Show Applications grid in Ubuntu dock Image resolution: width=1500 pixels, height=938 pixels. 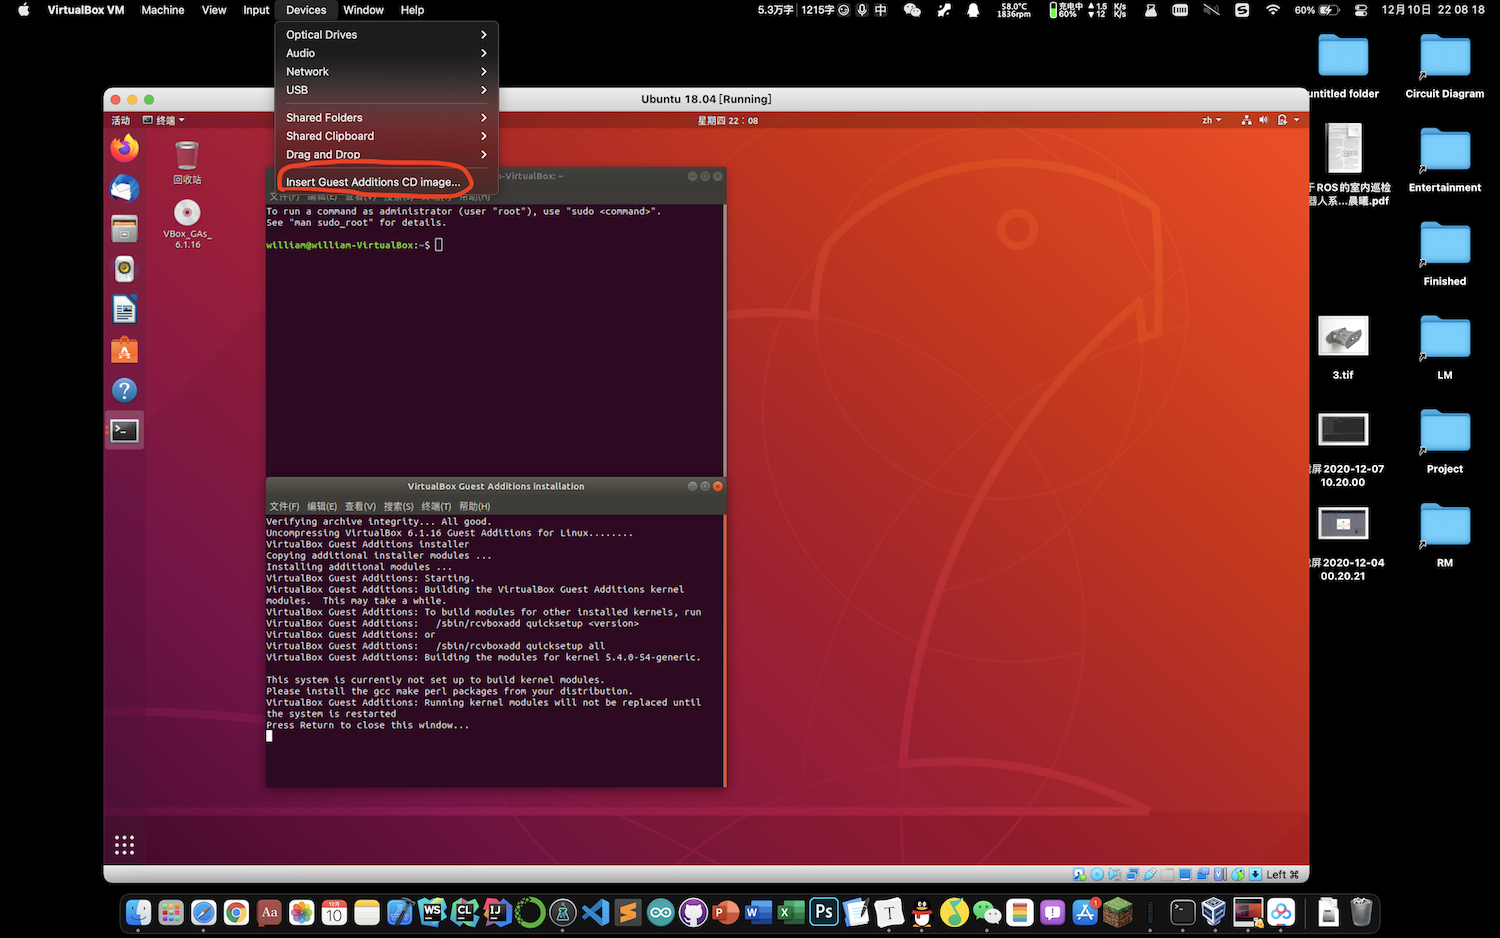click(x=124, y=845)
